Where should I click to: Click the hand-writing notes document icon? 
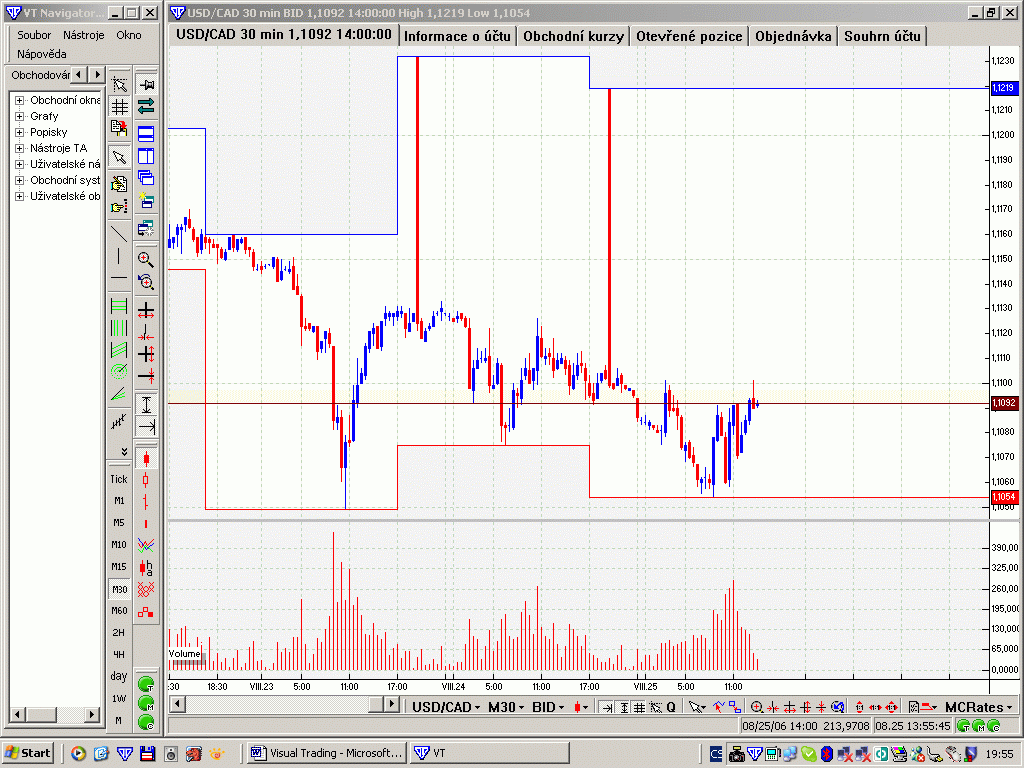(119, 184)
